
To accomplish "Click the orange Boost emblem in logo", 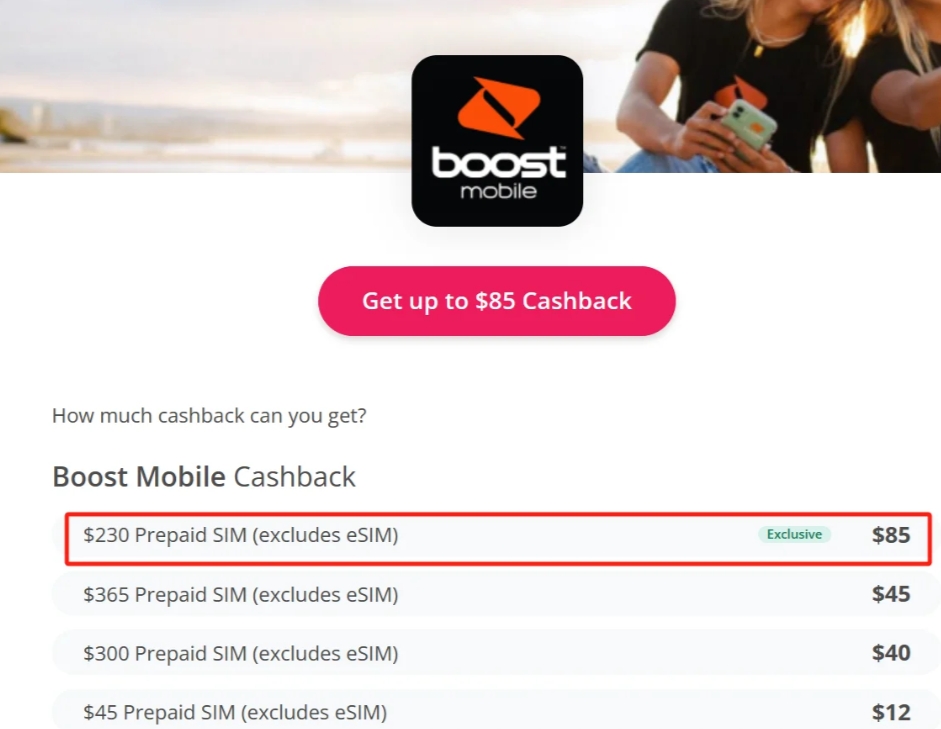I will coord(499,108).
